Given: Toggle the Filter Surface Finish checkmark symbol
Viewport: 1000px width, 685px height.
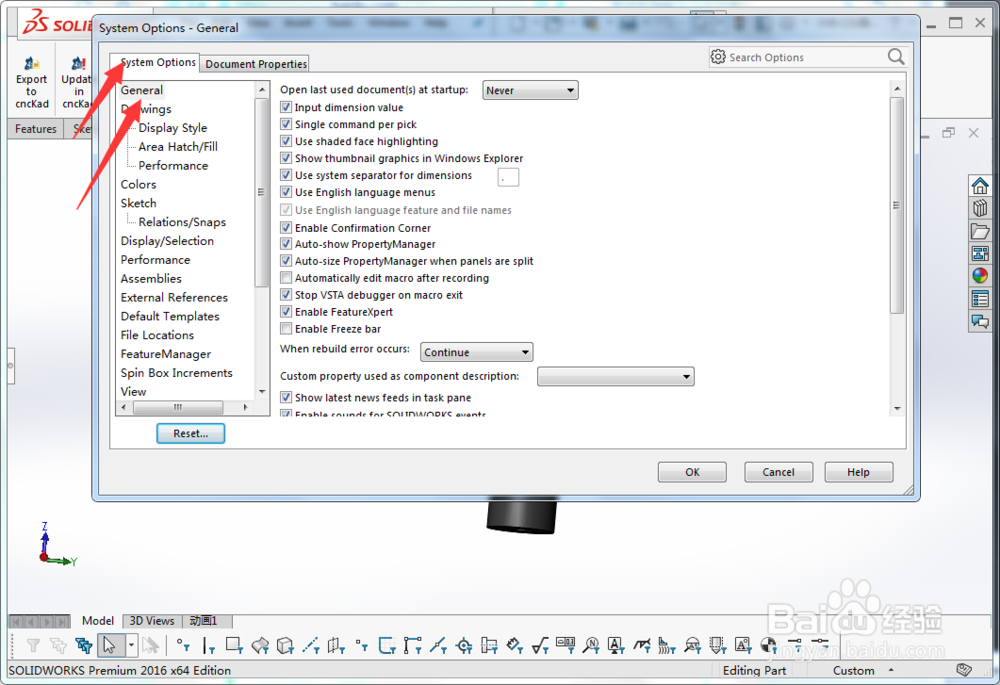Looking at the screenshot, I should 540,645.
